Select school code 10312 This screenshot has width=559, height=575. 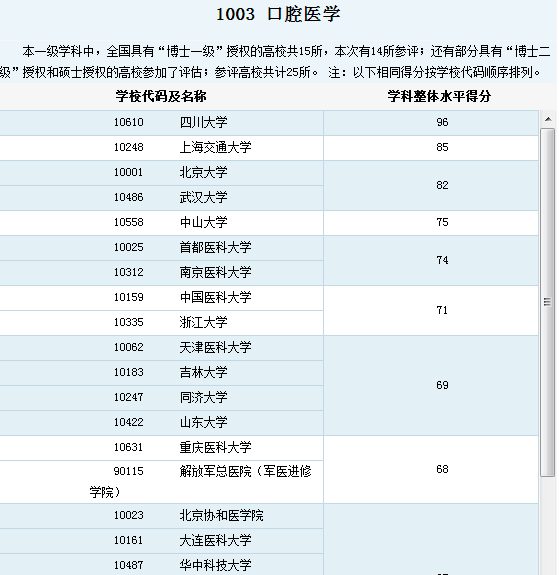coord(128,272)
